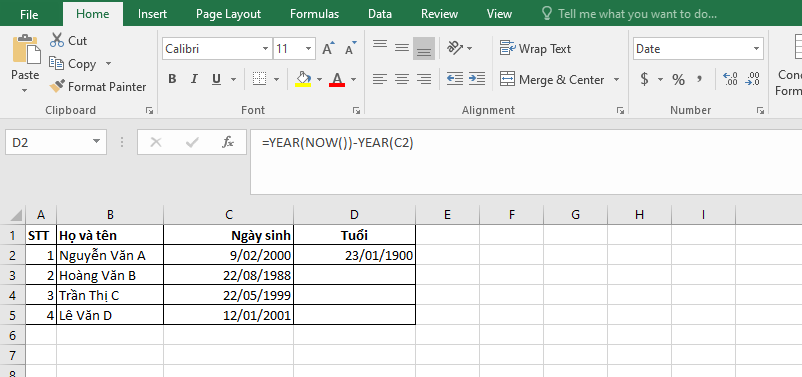
Task: Decrease font size with smaller A icon
Action: (x=351, y=49)
